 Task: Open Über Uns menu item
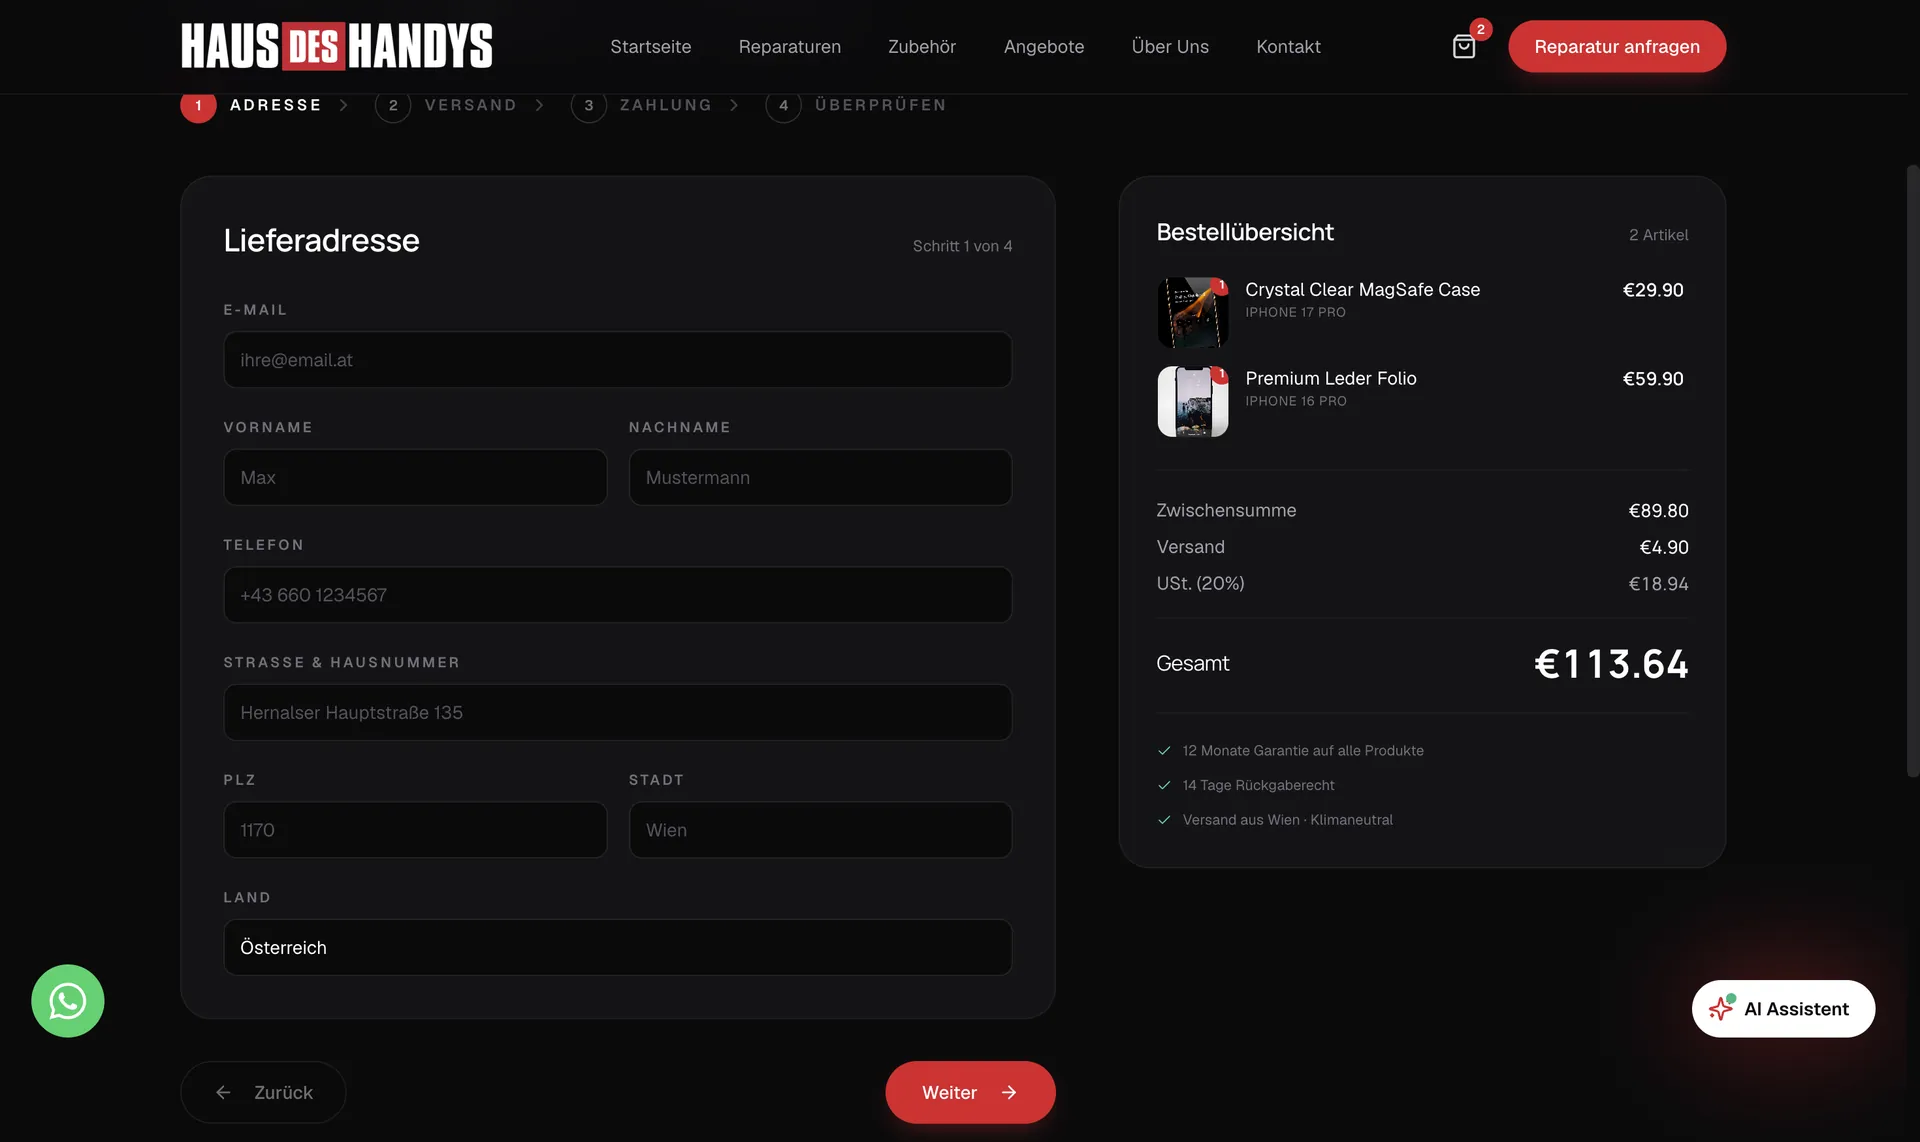pos(1170,46)
